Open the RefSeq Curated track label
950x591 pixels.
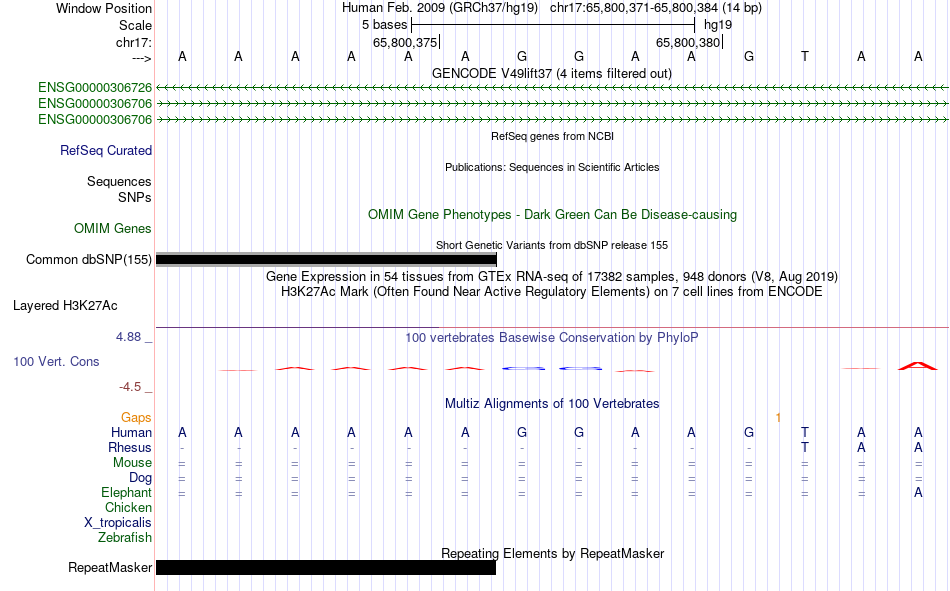106,150
